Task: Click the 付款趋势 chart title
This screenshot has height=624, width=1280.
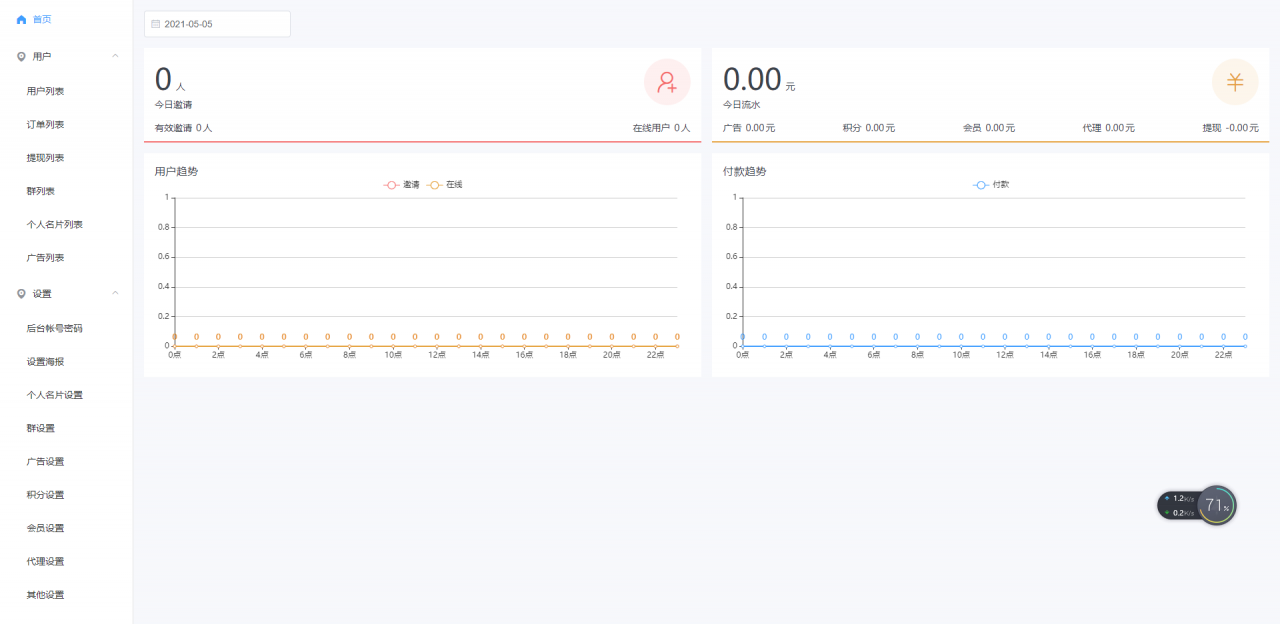Action: [x=744, y=171]
